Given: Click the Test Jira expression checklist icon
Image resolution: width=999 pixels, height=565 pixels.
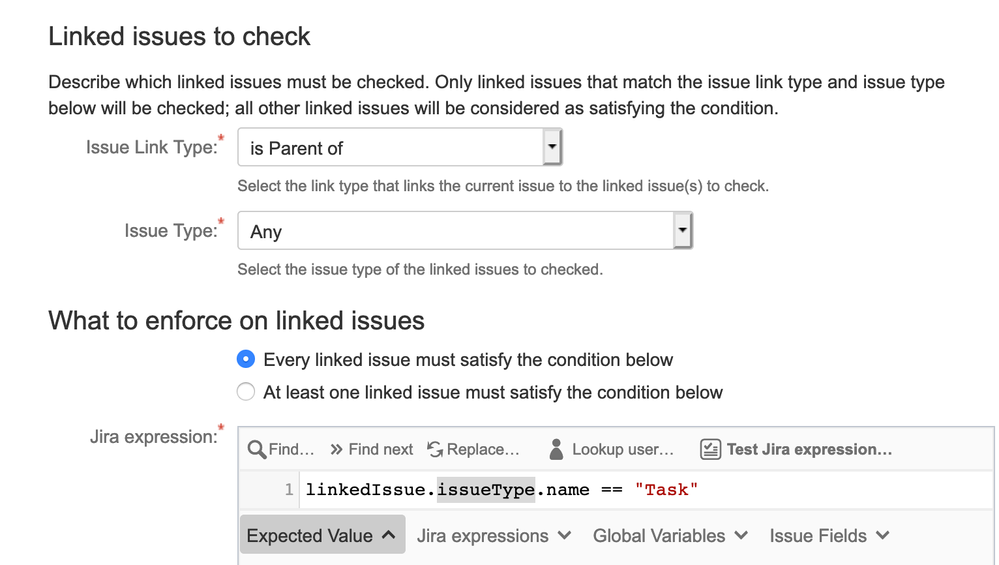Looking at the screenshot, I should [x=710, y=449].
